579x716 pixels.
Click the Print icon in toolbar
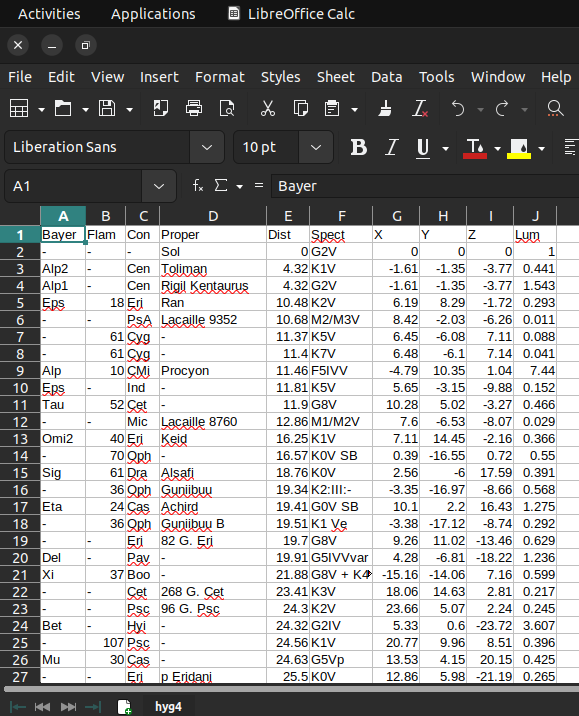tap(194, 109)
